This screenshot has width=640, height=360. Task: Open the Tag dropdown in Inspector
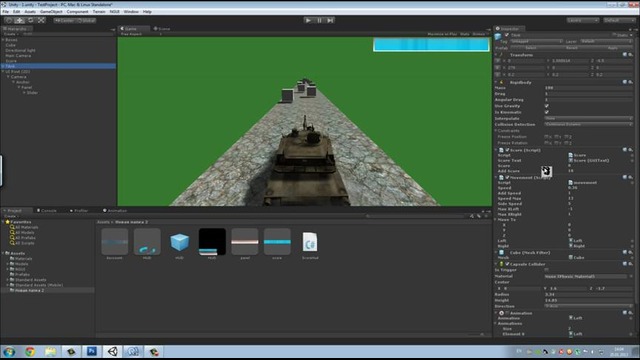coord(536,41)
